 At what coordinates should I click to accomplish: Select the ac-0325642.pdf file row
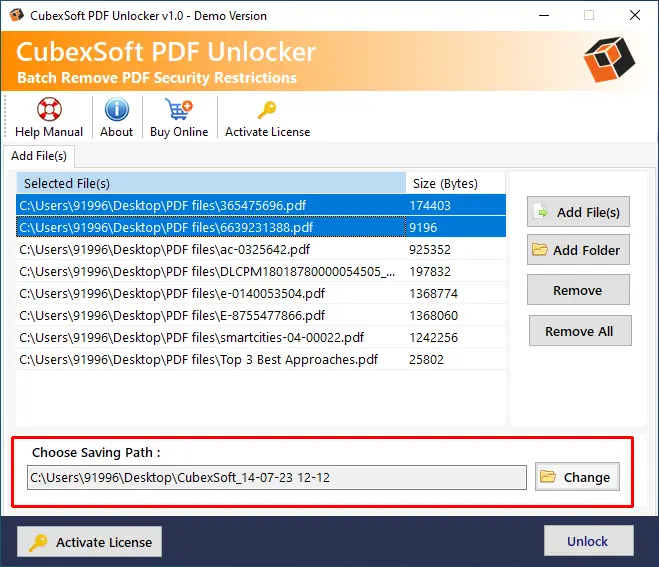(210, 249)
